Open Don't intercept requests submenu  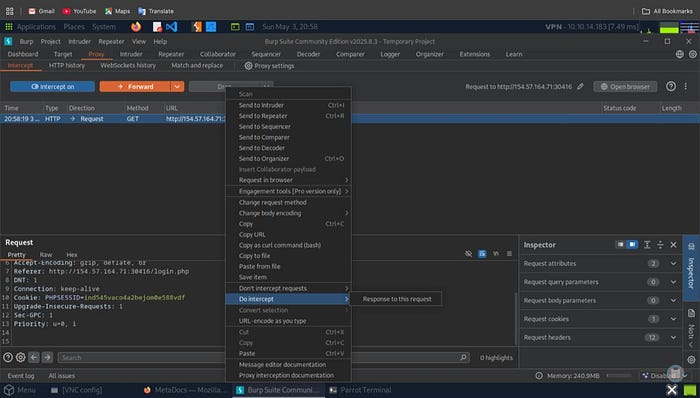click(288, 288)
